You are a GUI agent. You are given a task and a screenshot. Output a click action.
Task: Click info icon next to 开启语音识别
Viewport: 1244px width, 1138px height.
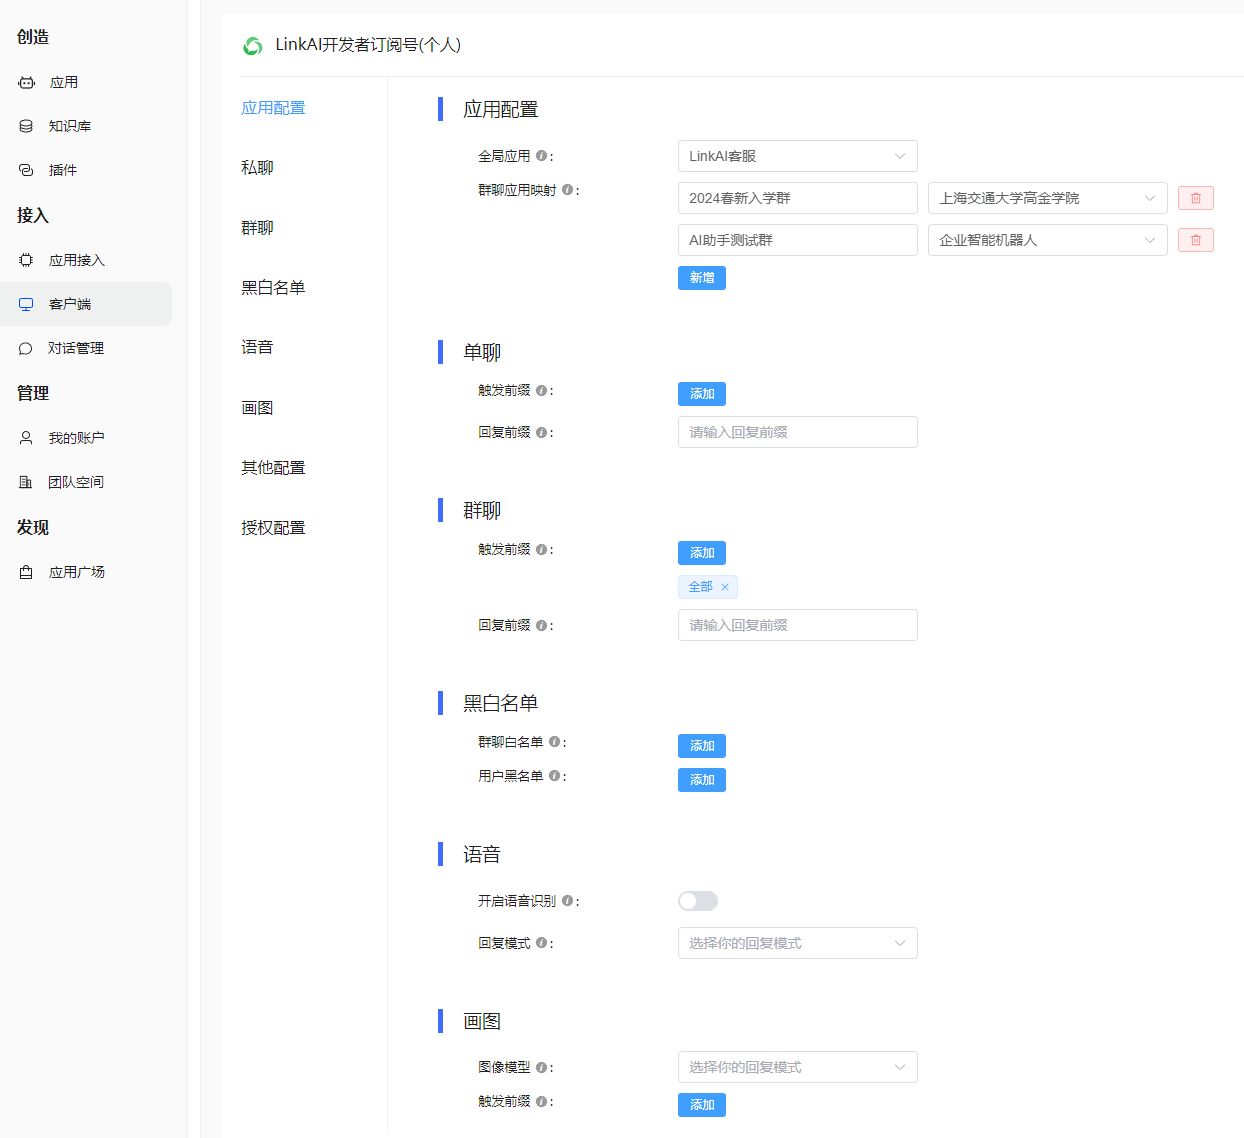567,901
